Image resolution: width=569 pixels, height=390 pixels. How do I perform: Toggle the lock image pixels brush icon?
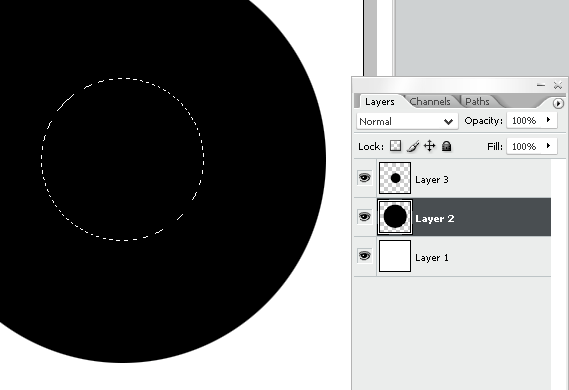point(413,146)
